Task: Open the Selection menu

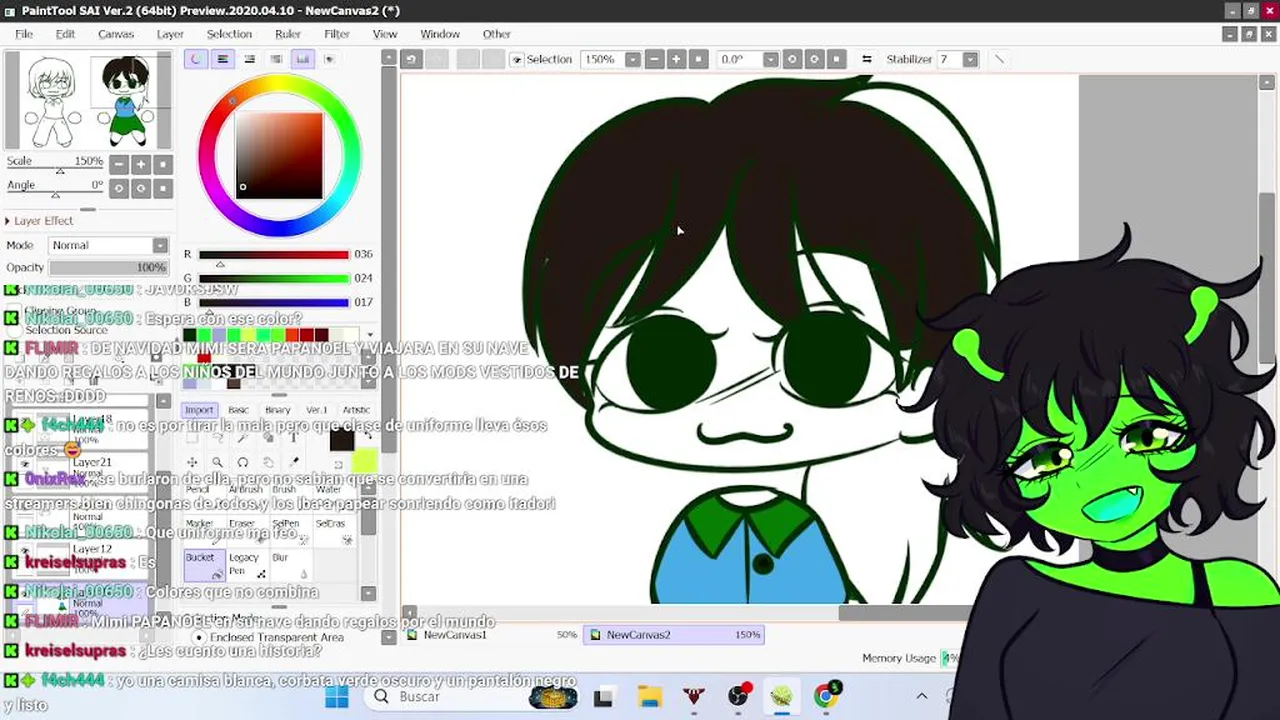Action: pos(229,34)
